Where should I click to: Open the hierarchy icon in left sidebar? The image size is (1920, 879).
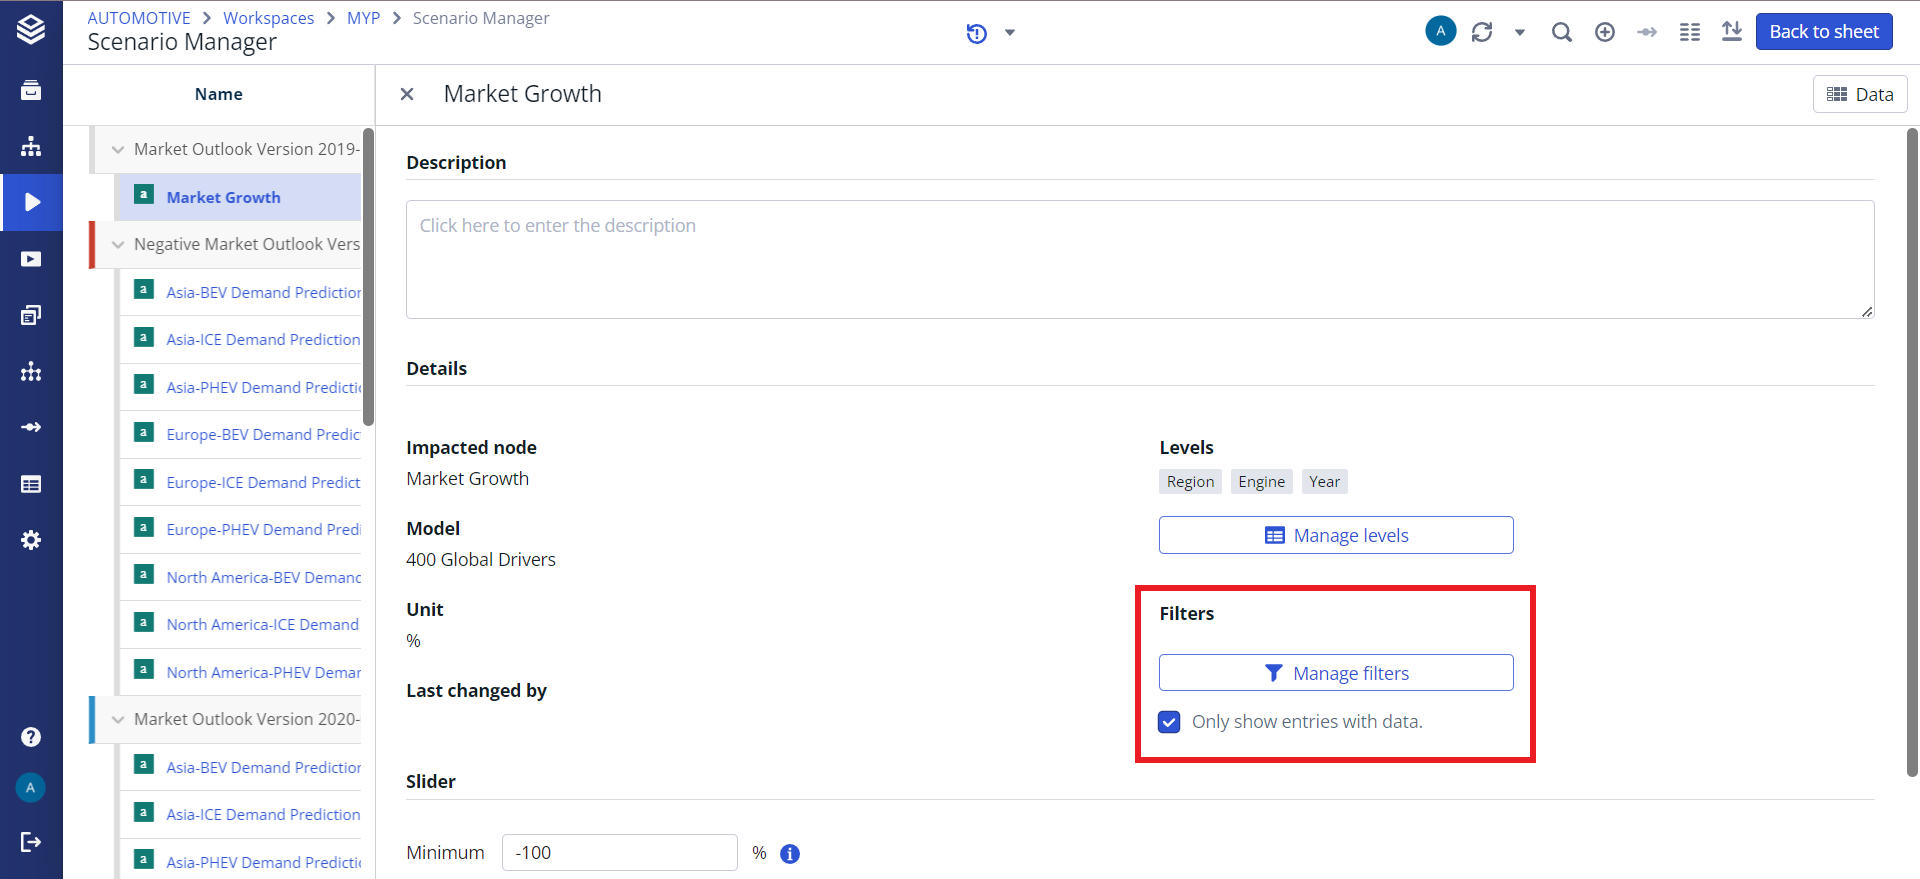point(31,146)
